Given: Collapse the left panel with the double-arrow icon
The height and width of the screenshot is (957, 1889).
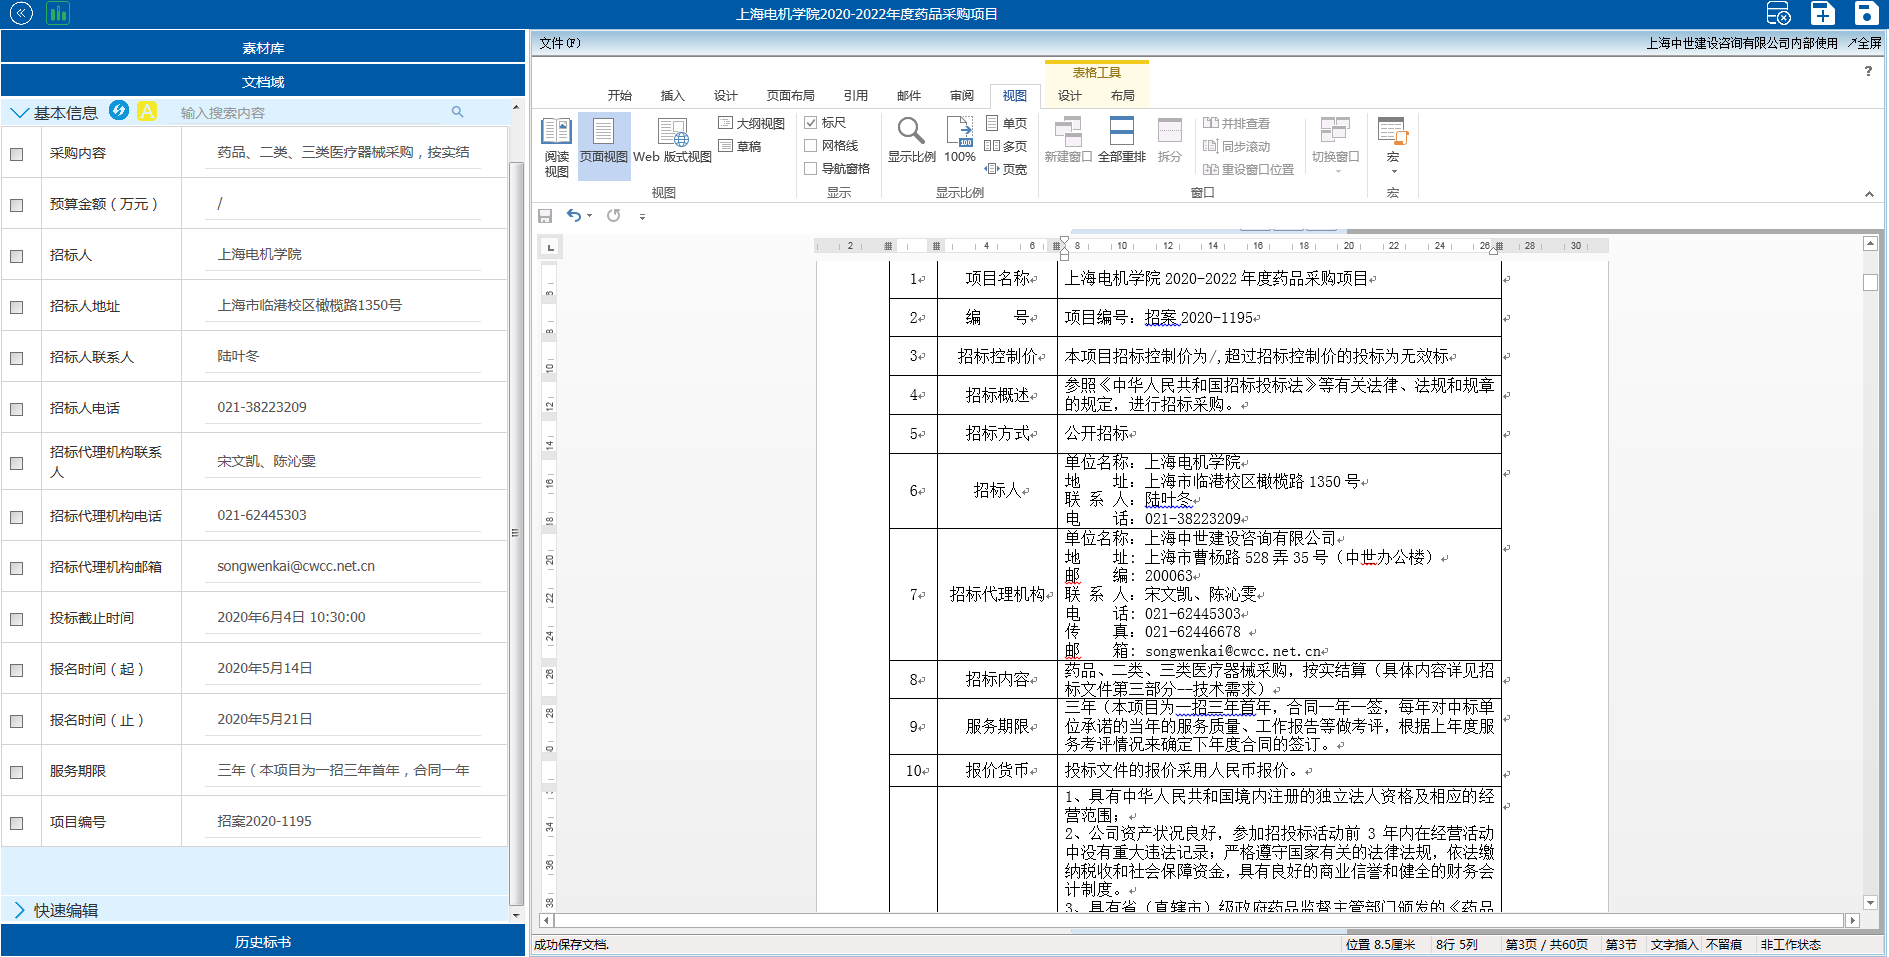Looking at the screenshot, I should [21, 14].
